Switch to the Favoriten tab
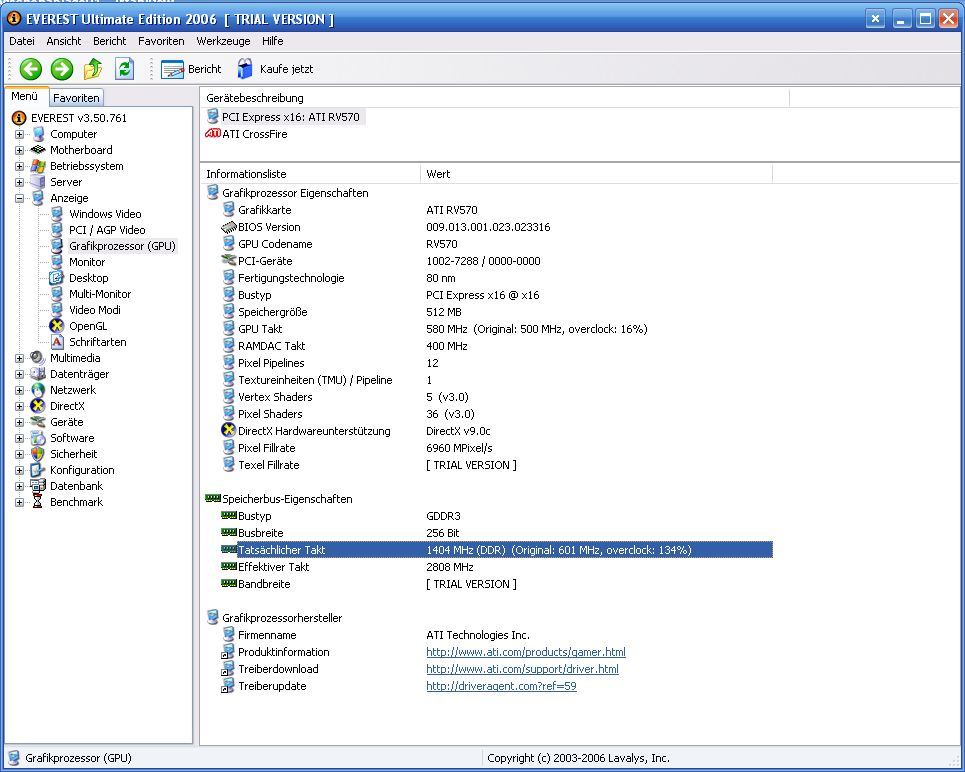This screenshot has width=965, height=772. coord(76,97)
